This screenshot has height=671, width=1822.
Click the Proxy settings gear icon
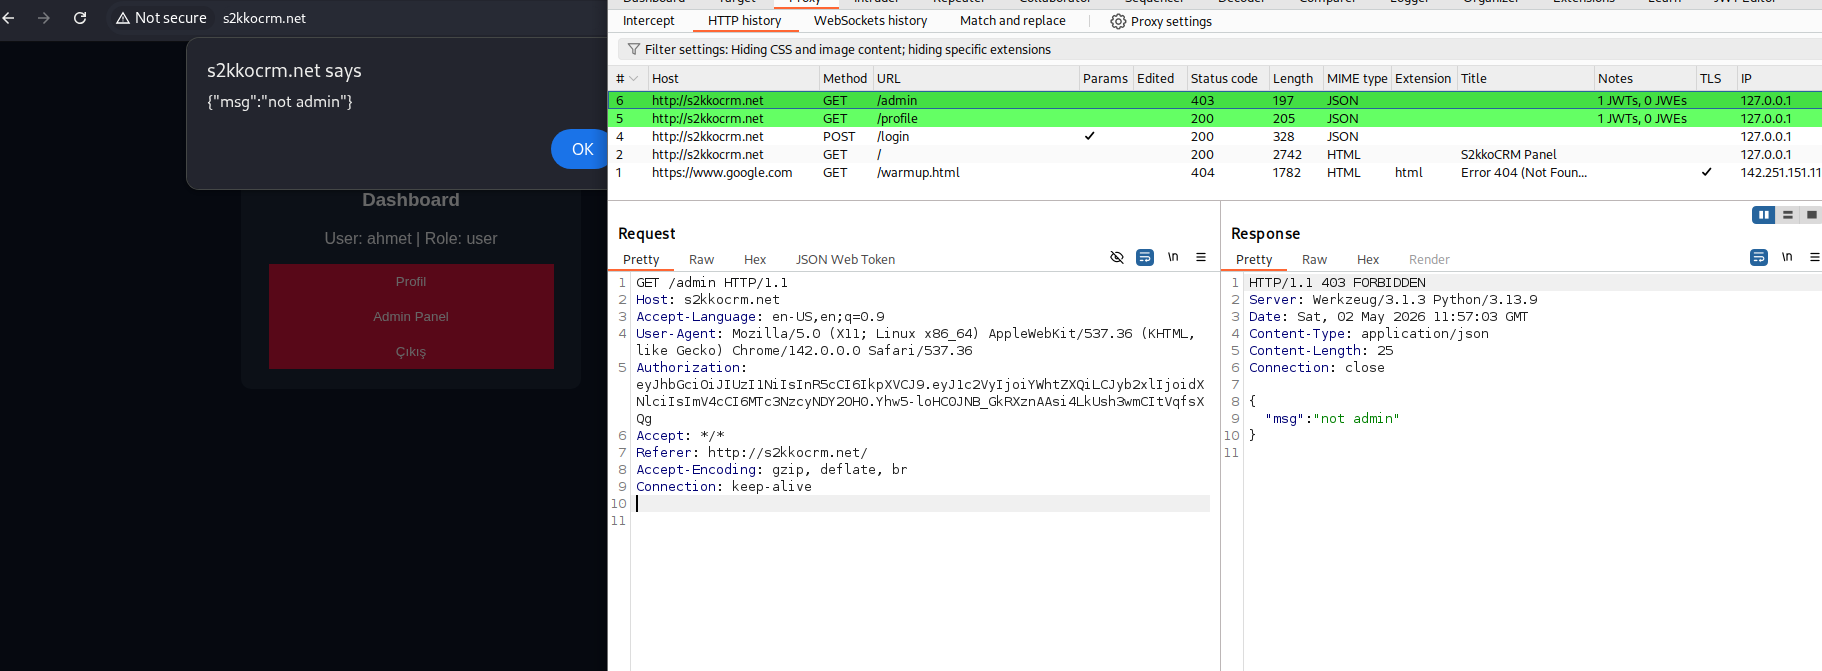click(x=1118, y=21)
